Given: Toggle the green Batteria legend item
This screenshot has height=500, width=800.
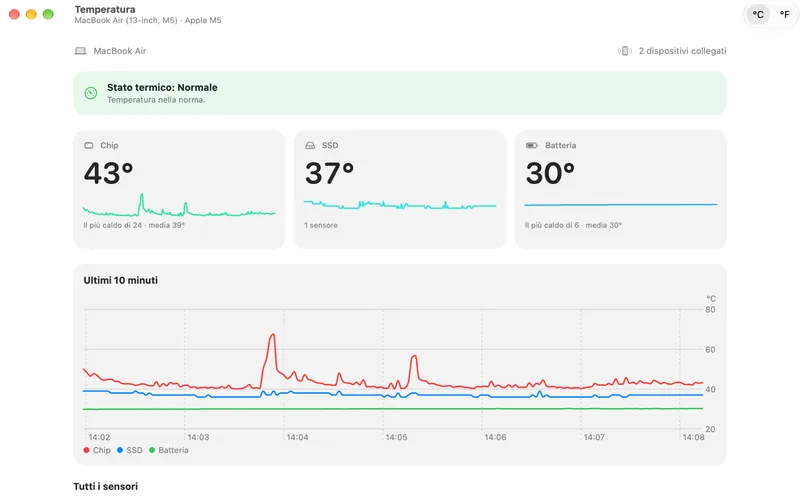Looking at the screenshot, I should 169,450.
